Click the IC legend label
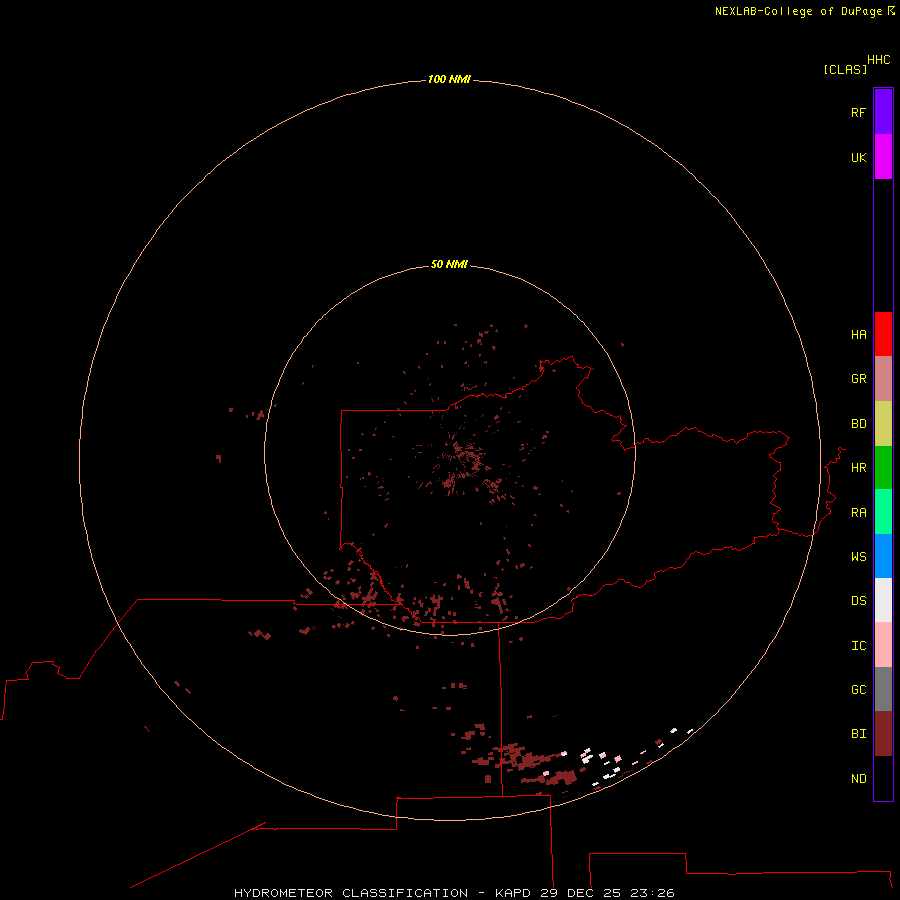 coord(858,646)
